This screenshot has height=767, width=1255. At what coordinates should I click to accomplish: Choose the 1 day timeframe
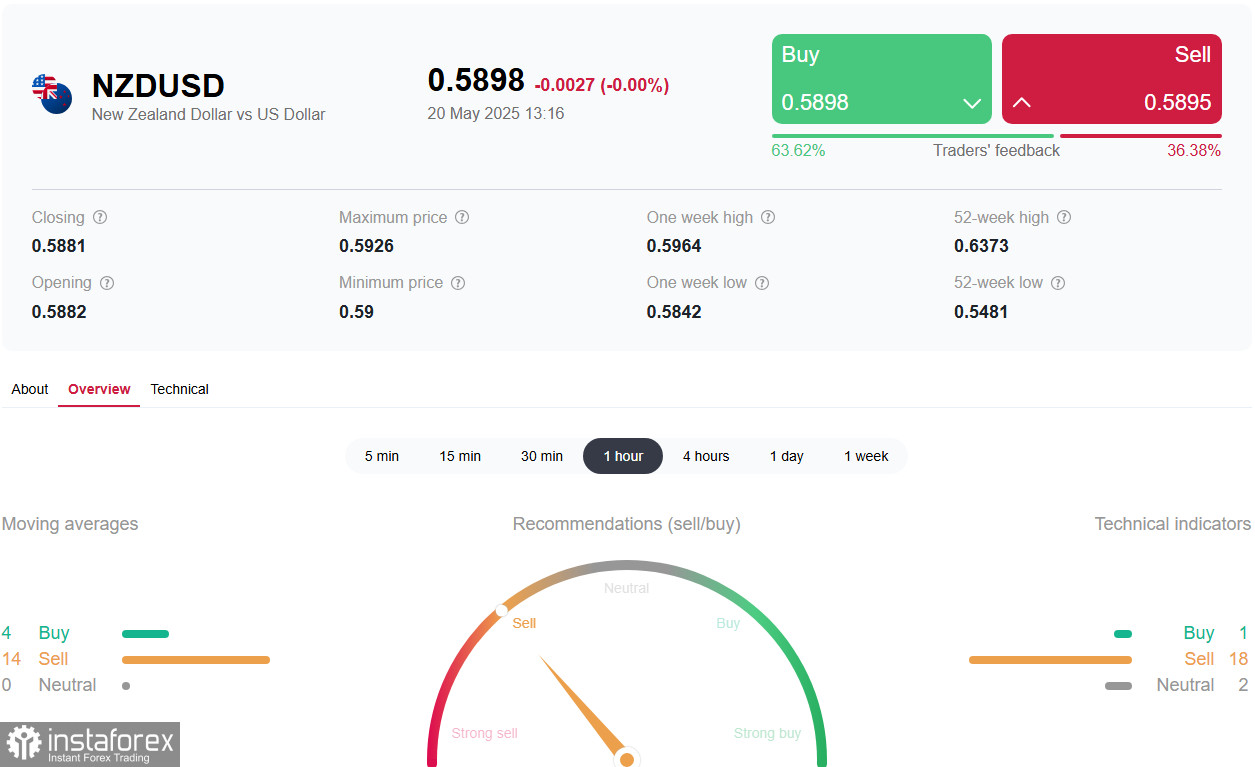[x=787, y=456]
